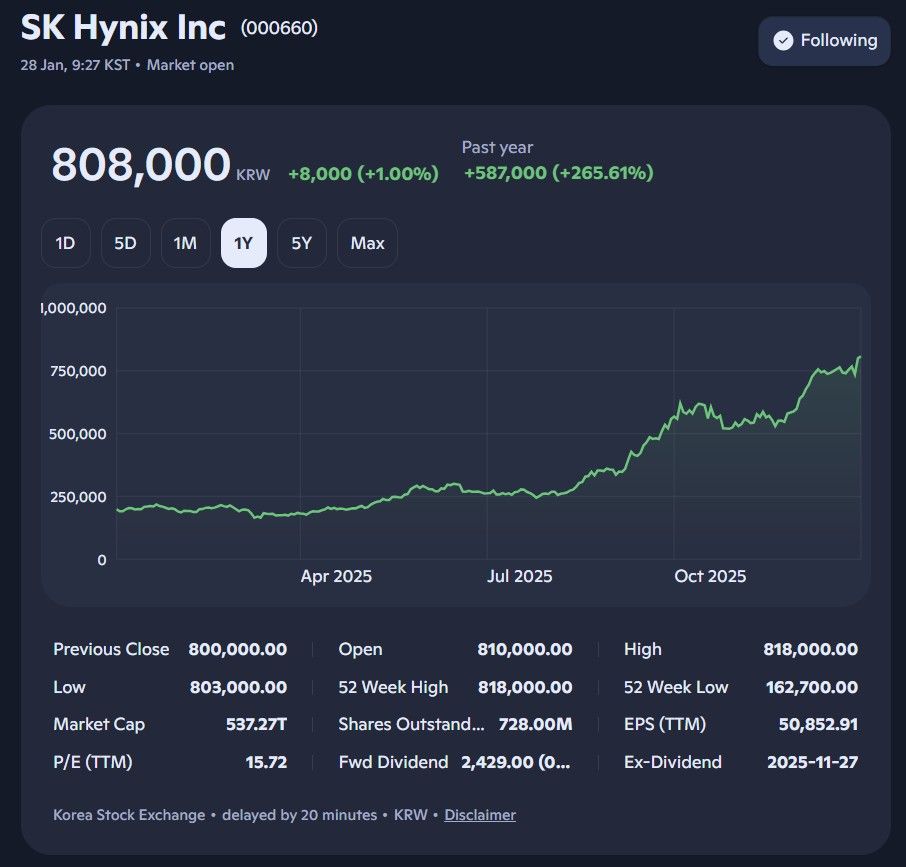Click Previous Close value 800,000.00
The height and width of the screenshot is (867, 906).
(237, 649)
